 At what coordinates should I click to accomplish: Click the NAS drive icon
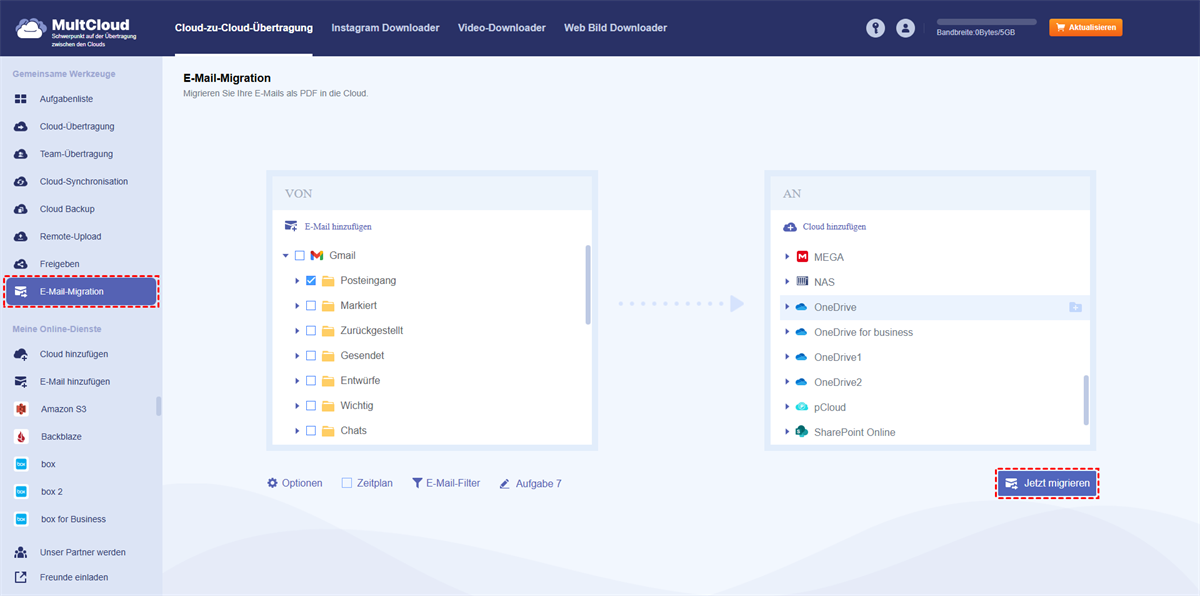tap(802, 282)
